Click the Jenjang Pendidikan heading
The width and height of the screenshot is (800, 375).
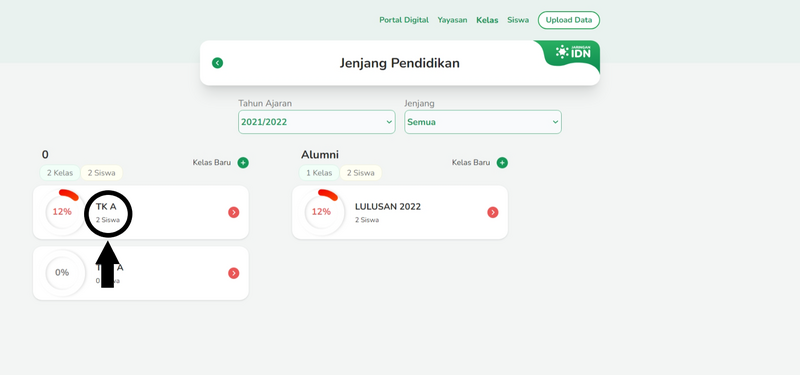(x=399, y=63)
